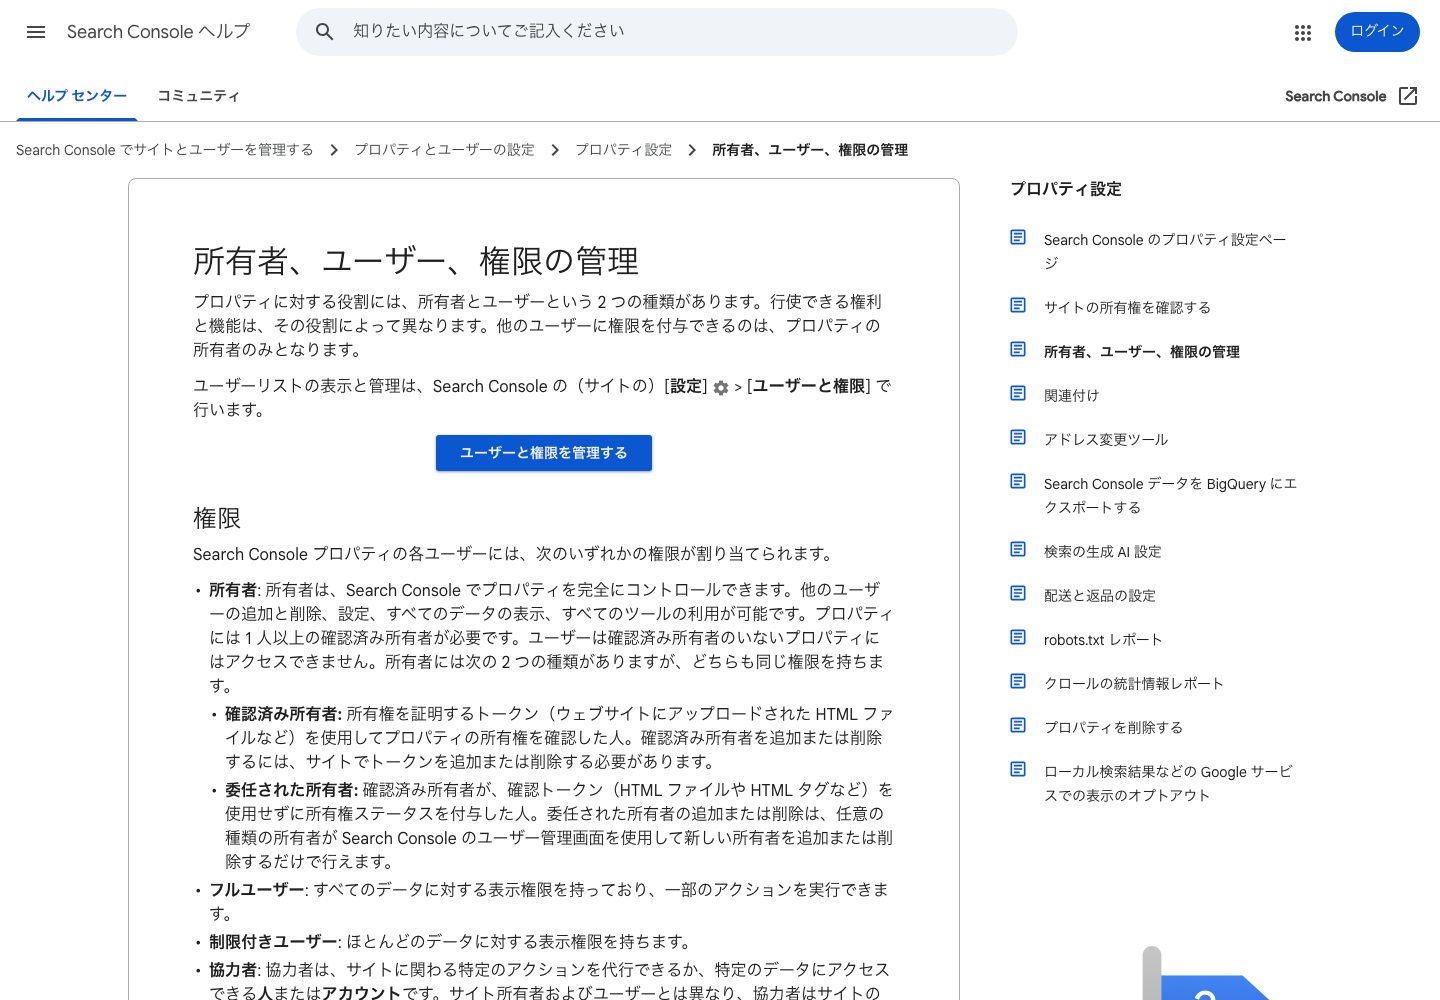The image size is (1440, 1000).
Task: Click the article icon for Search Console のプロパティ設定ページ
Action: tap(1018, 237)
